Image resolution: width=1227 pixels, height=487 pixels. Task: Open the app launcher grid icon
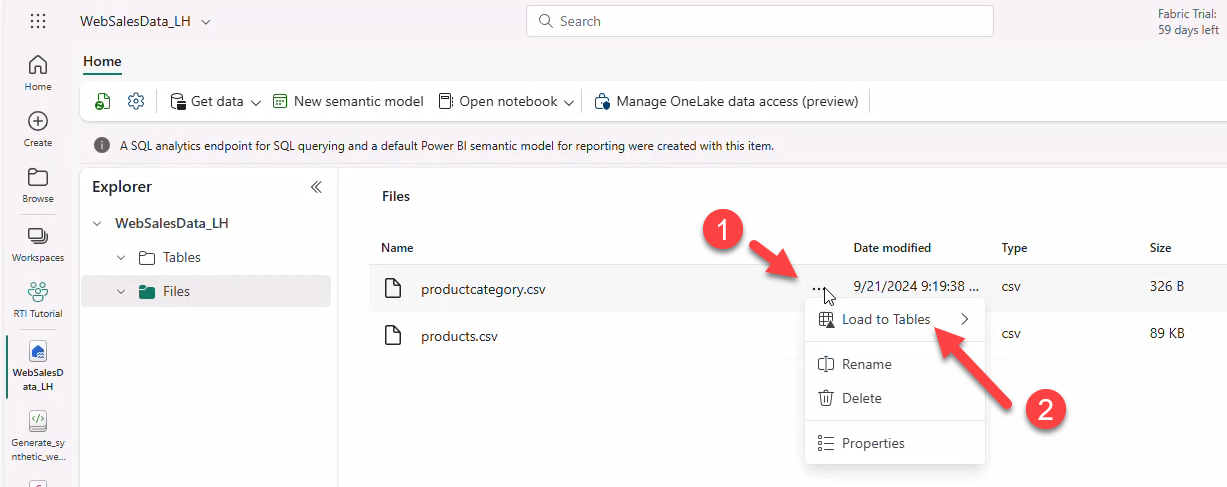click(x=38, y=21)
